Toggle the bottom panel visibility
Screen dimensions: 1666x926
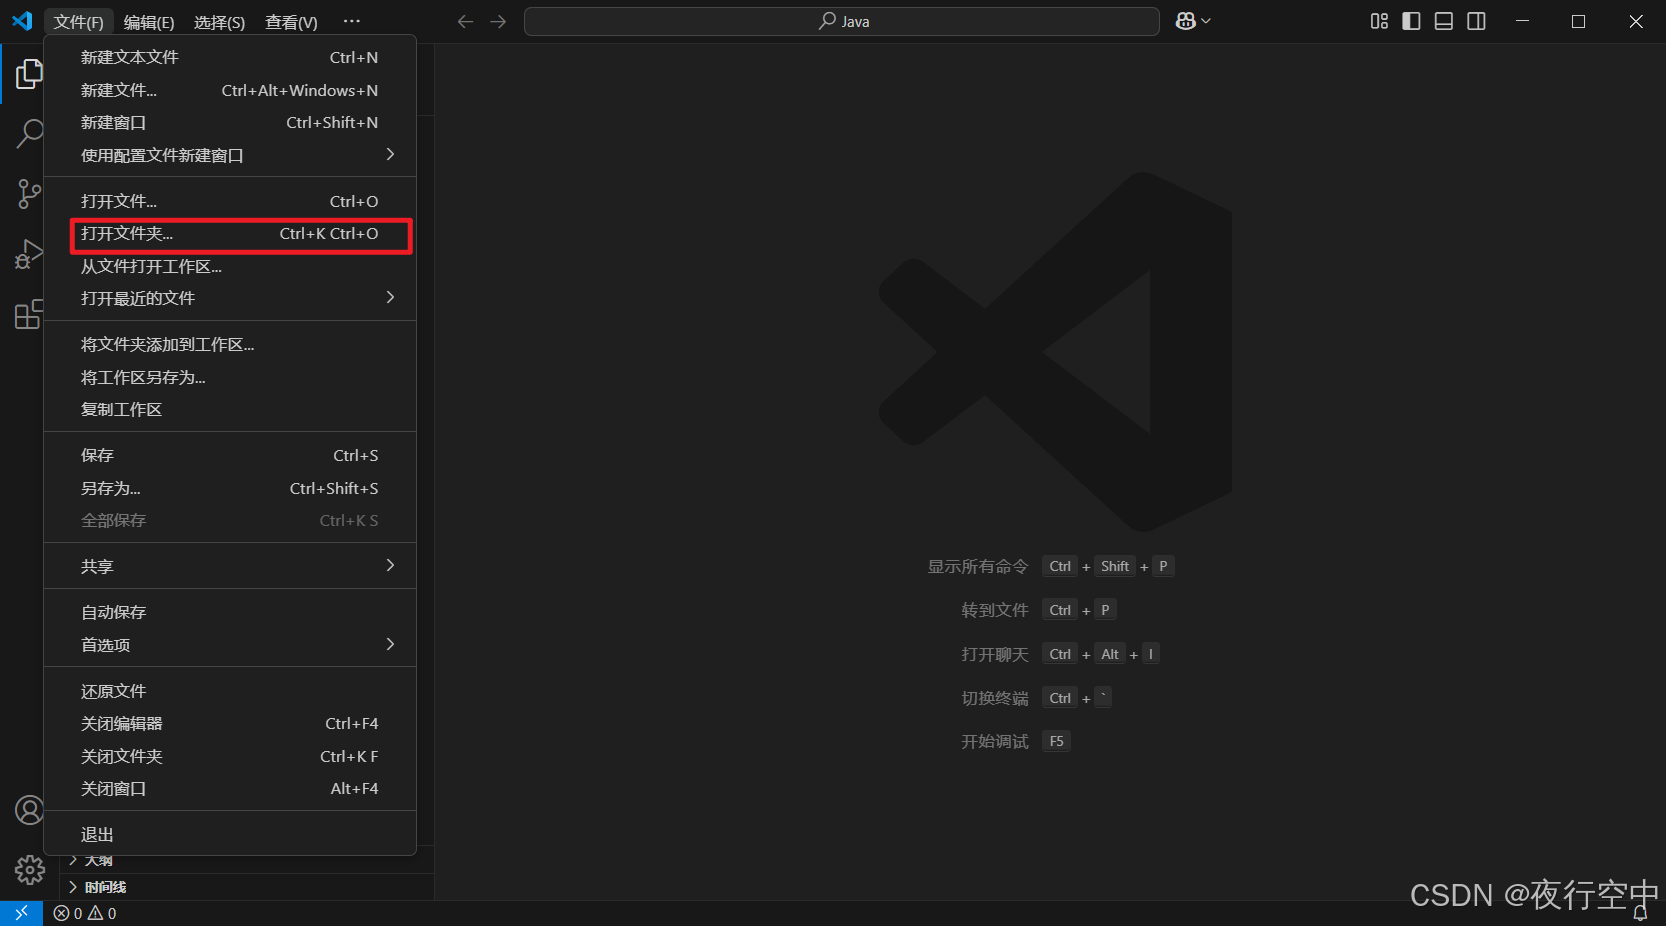pos(1444,21)
